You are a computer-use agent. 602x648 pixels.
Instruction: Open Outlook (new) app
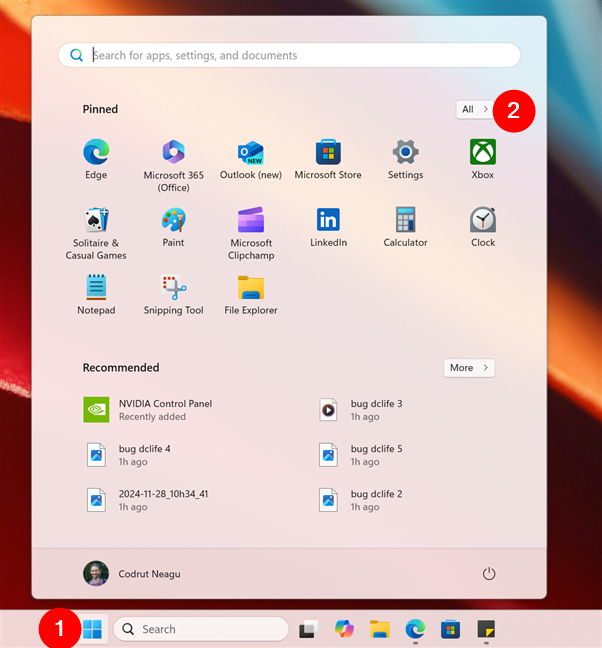[251, 160]
